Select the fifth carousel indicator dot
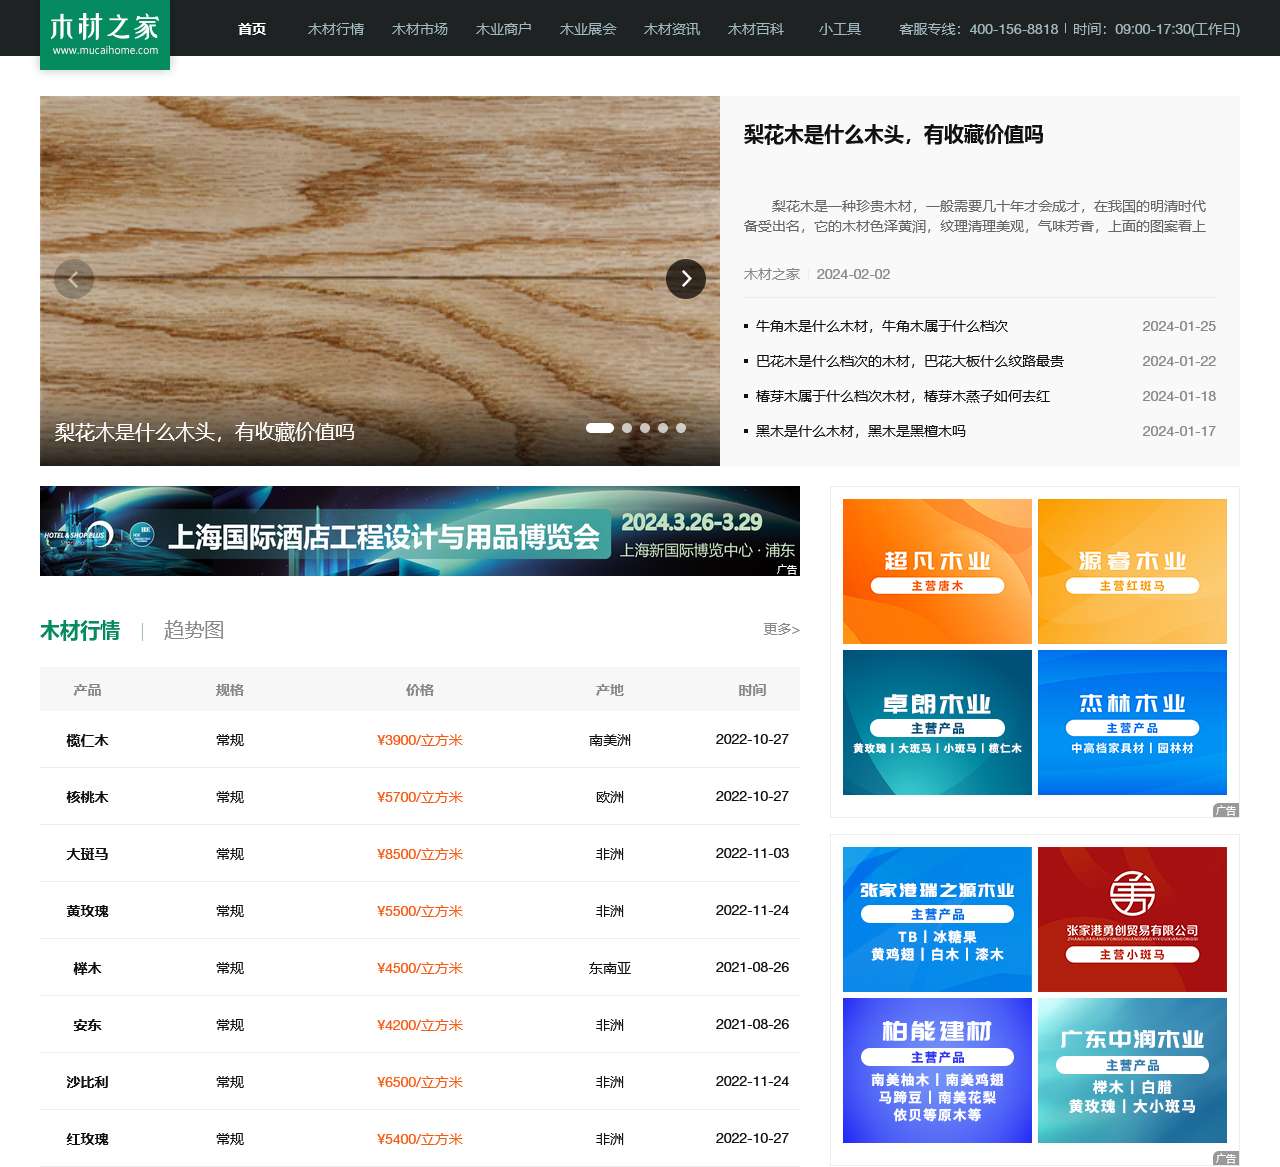Image resolution: width=1280 pixels, height=1167 pixels. tap(681, 428)
